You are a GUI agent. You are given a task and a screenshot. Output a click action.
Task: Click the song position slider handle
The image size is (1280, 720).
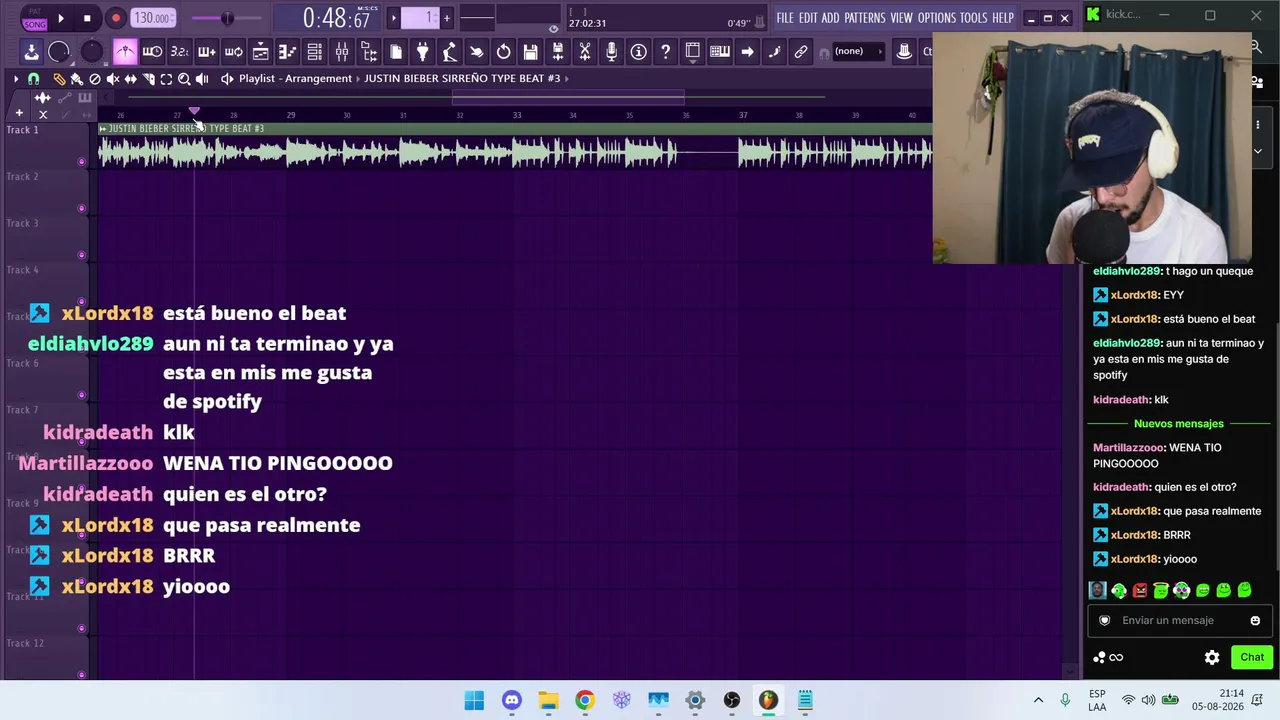tap(227, 18)
